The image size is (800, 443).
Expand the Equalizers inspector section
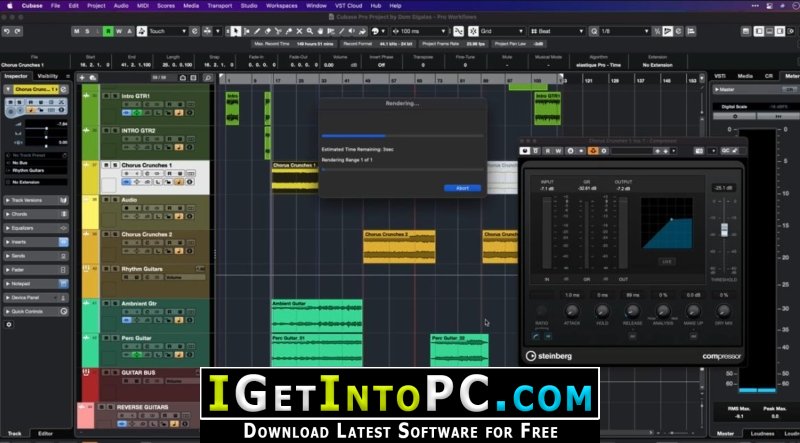[x=36, y=228]
